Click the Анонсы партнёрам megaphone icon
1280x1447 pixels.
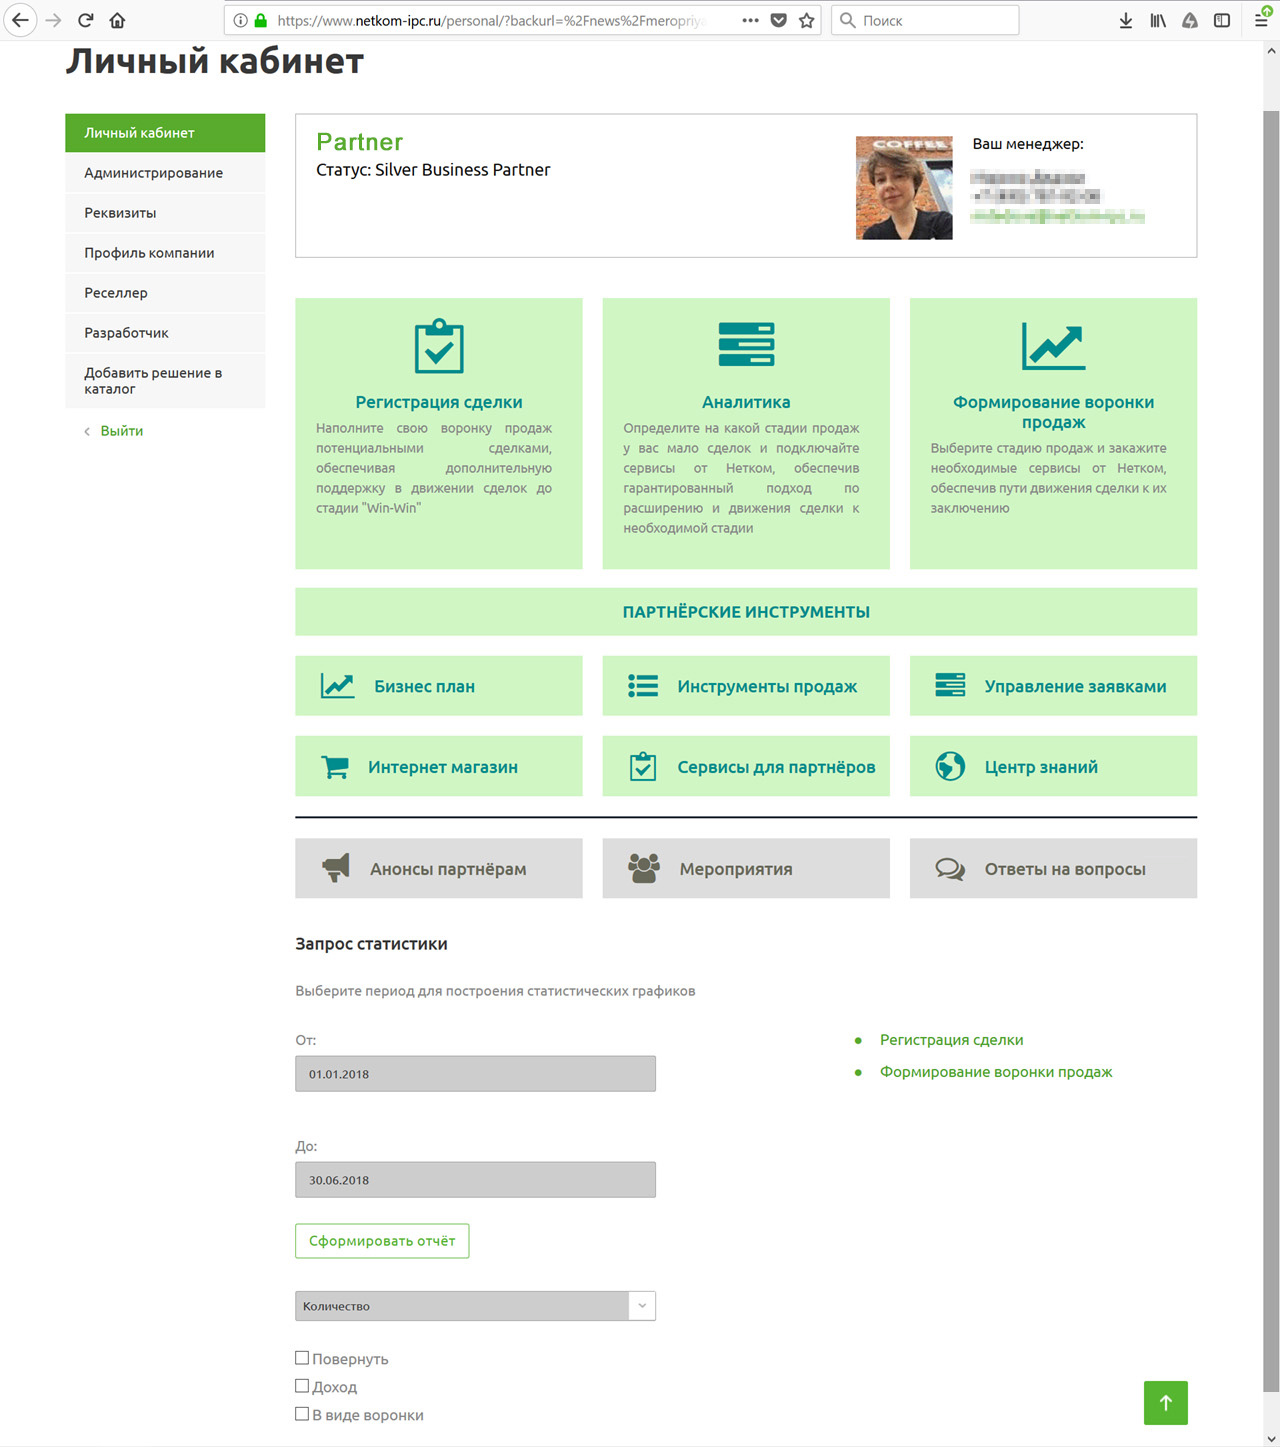[x=336, y=868]
